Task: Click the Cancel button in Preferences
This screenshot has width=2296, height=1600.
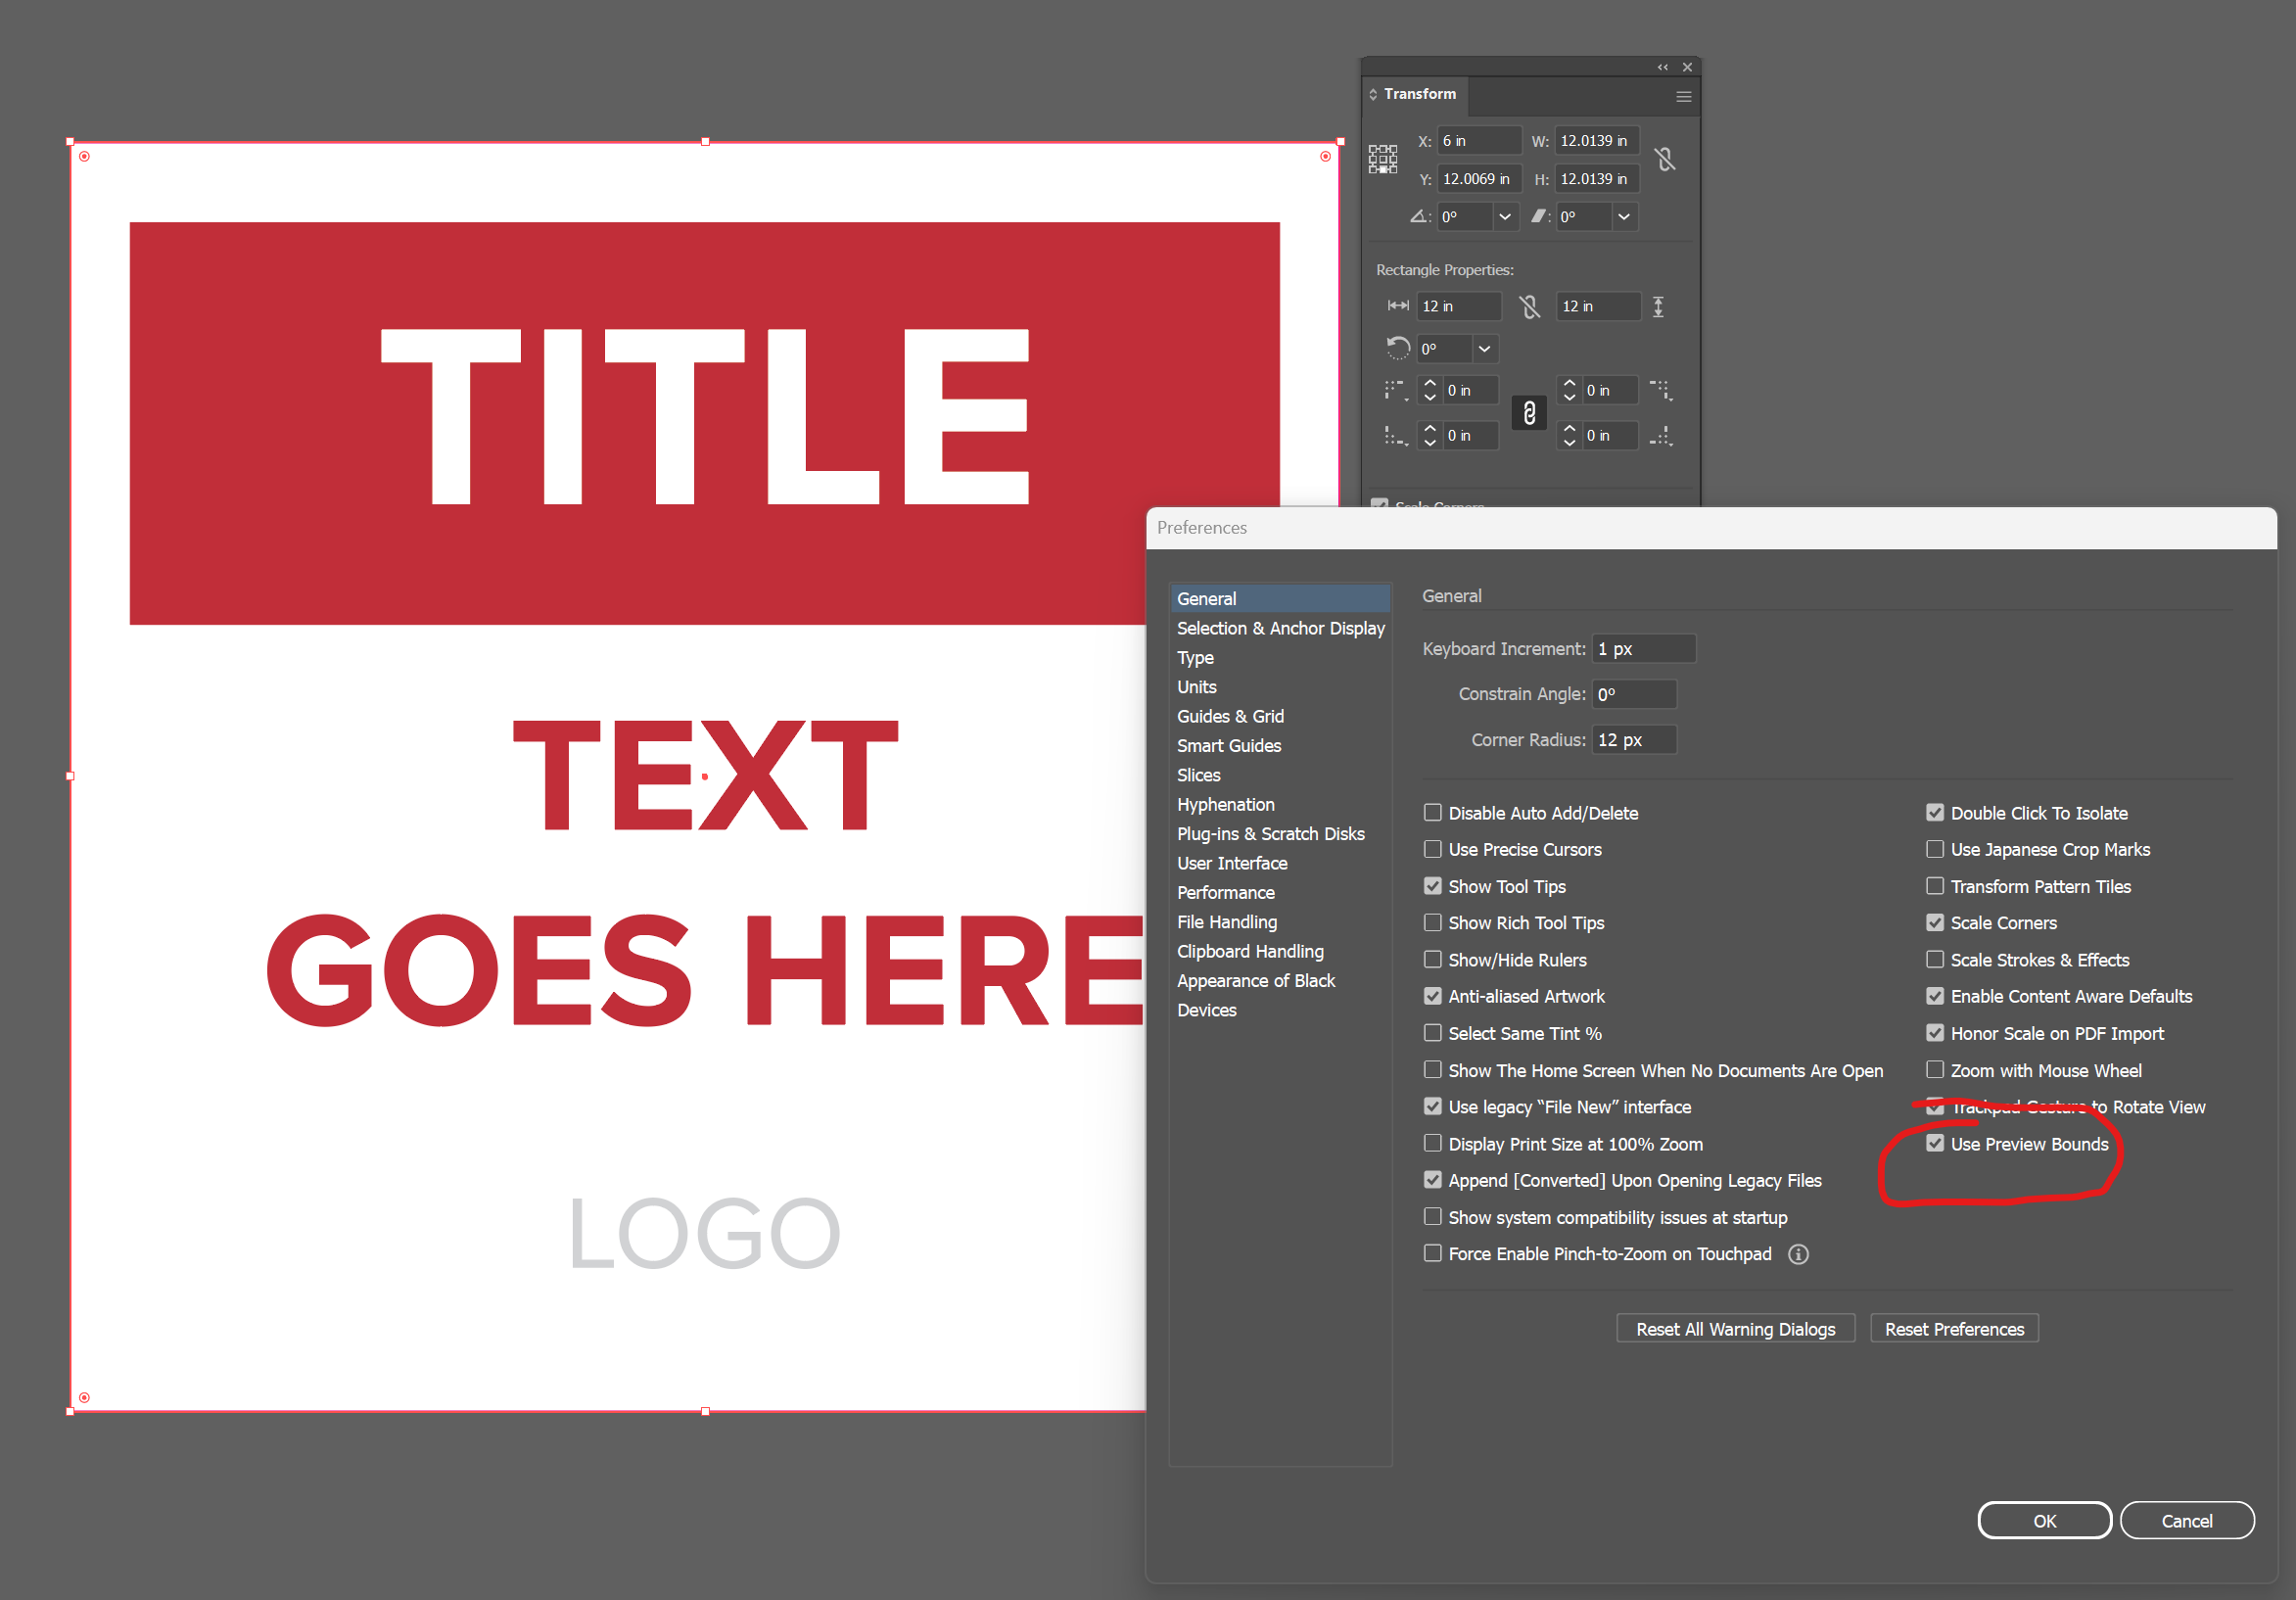Action: [2187, 1520]
